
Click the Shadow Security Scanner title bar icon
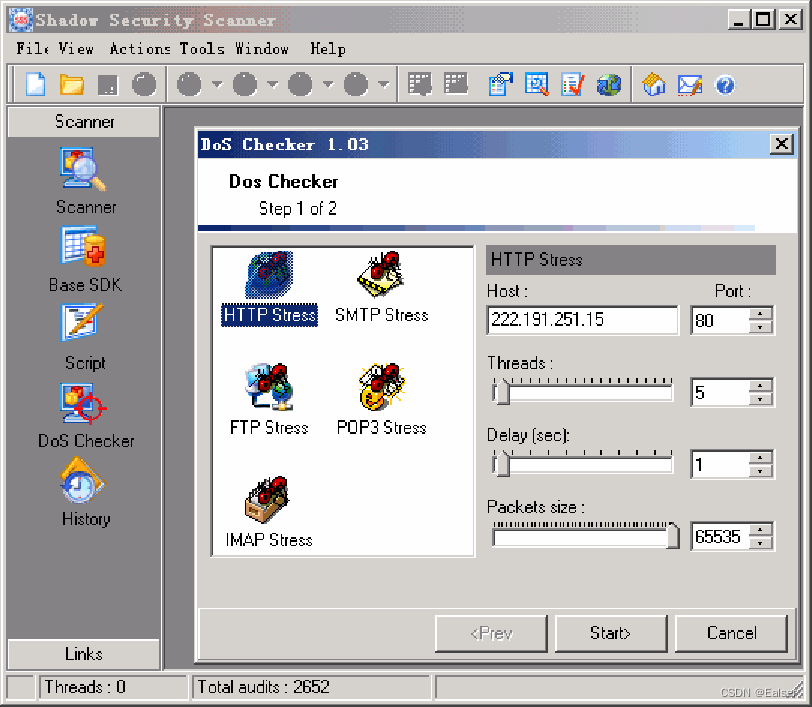[x=21, y=20]
